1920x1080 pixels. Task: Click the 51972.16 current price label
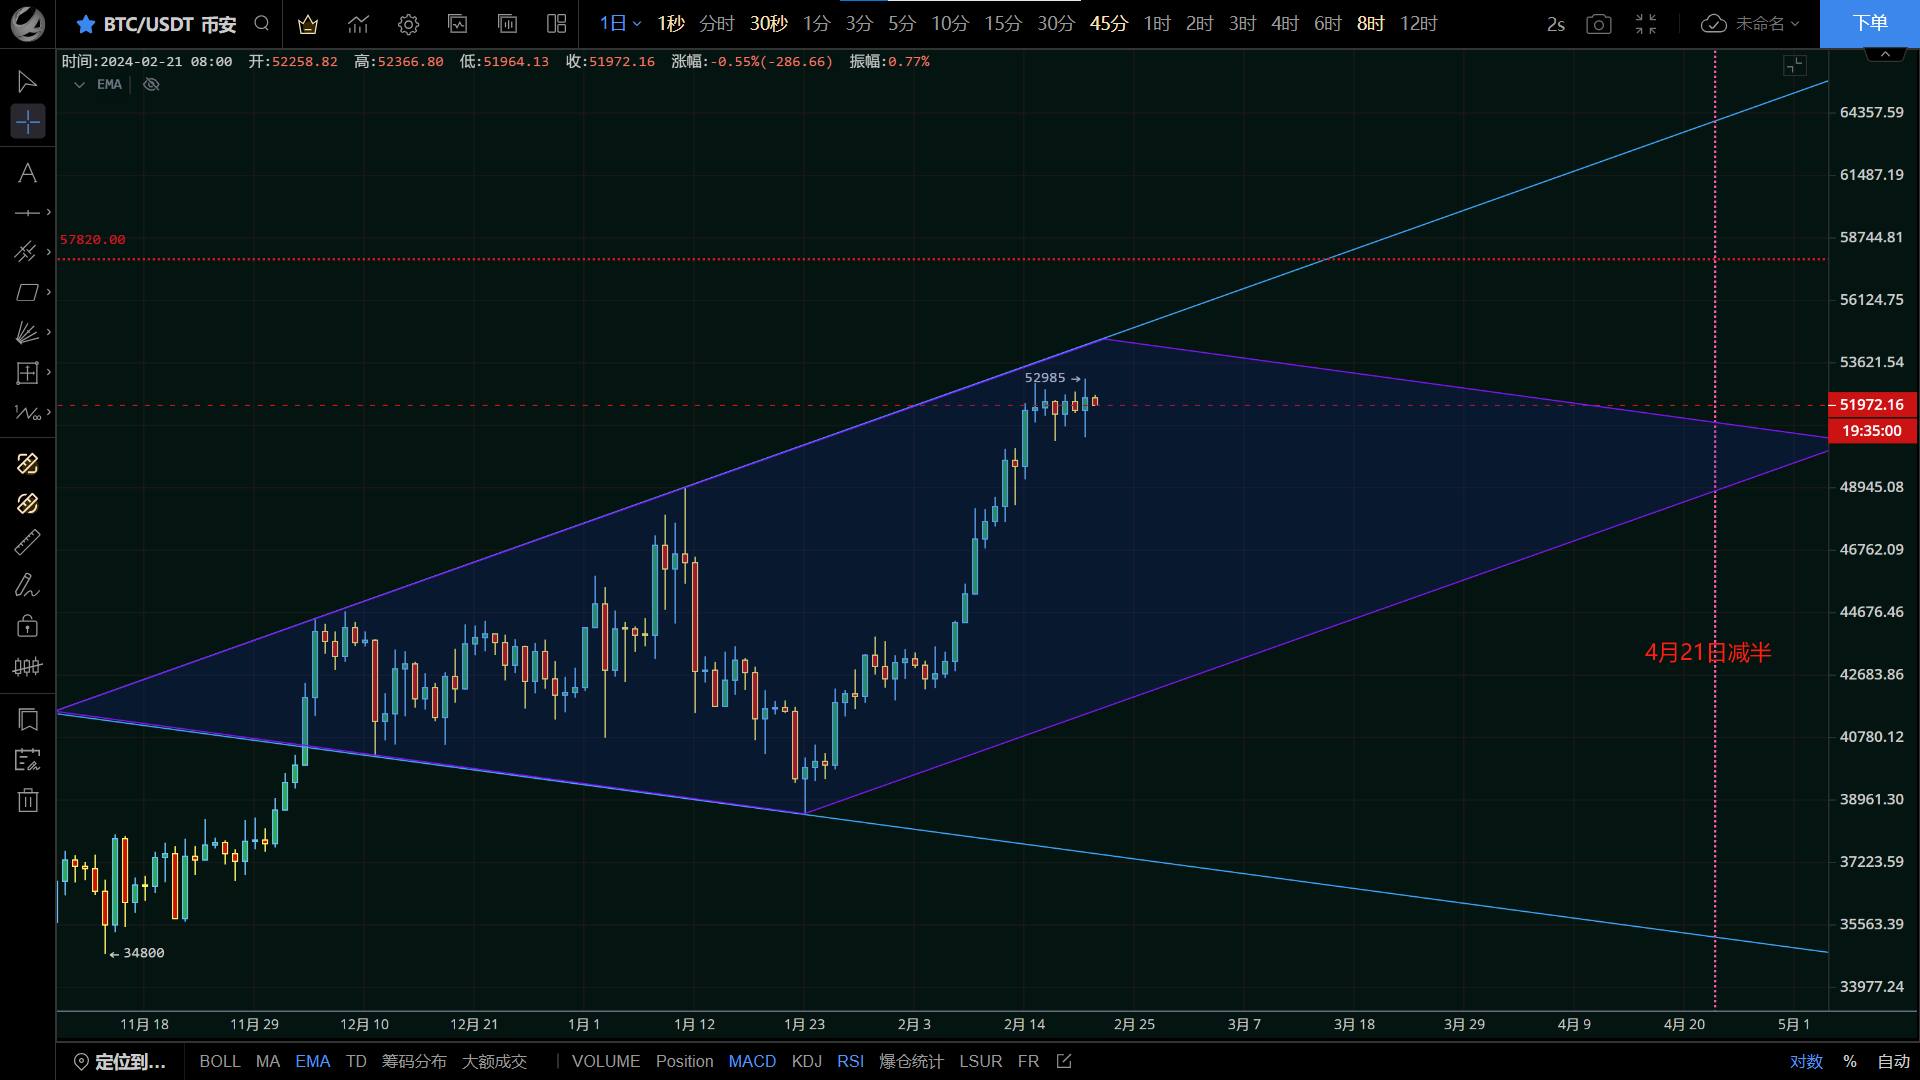[1871, 405]
